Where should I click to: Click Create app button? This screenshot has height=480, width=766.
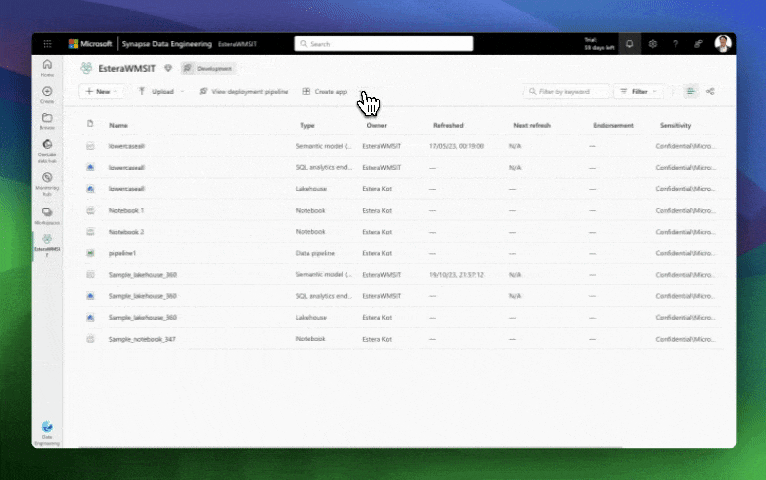click(x=325, y=91)
